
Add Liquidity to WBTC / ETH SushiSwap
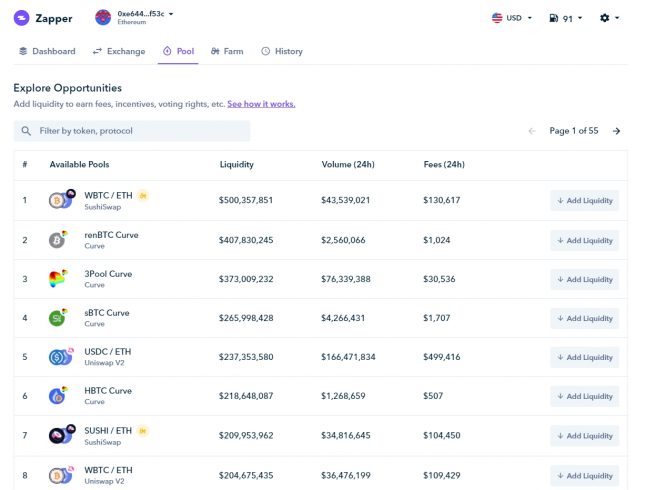585,200
